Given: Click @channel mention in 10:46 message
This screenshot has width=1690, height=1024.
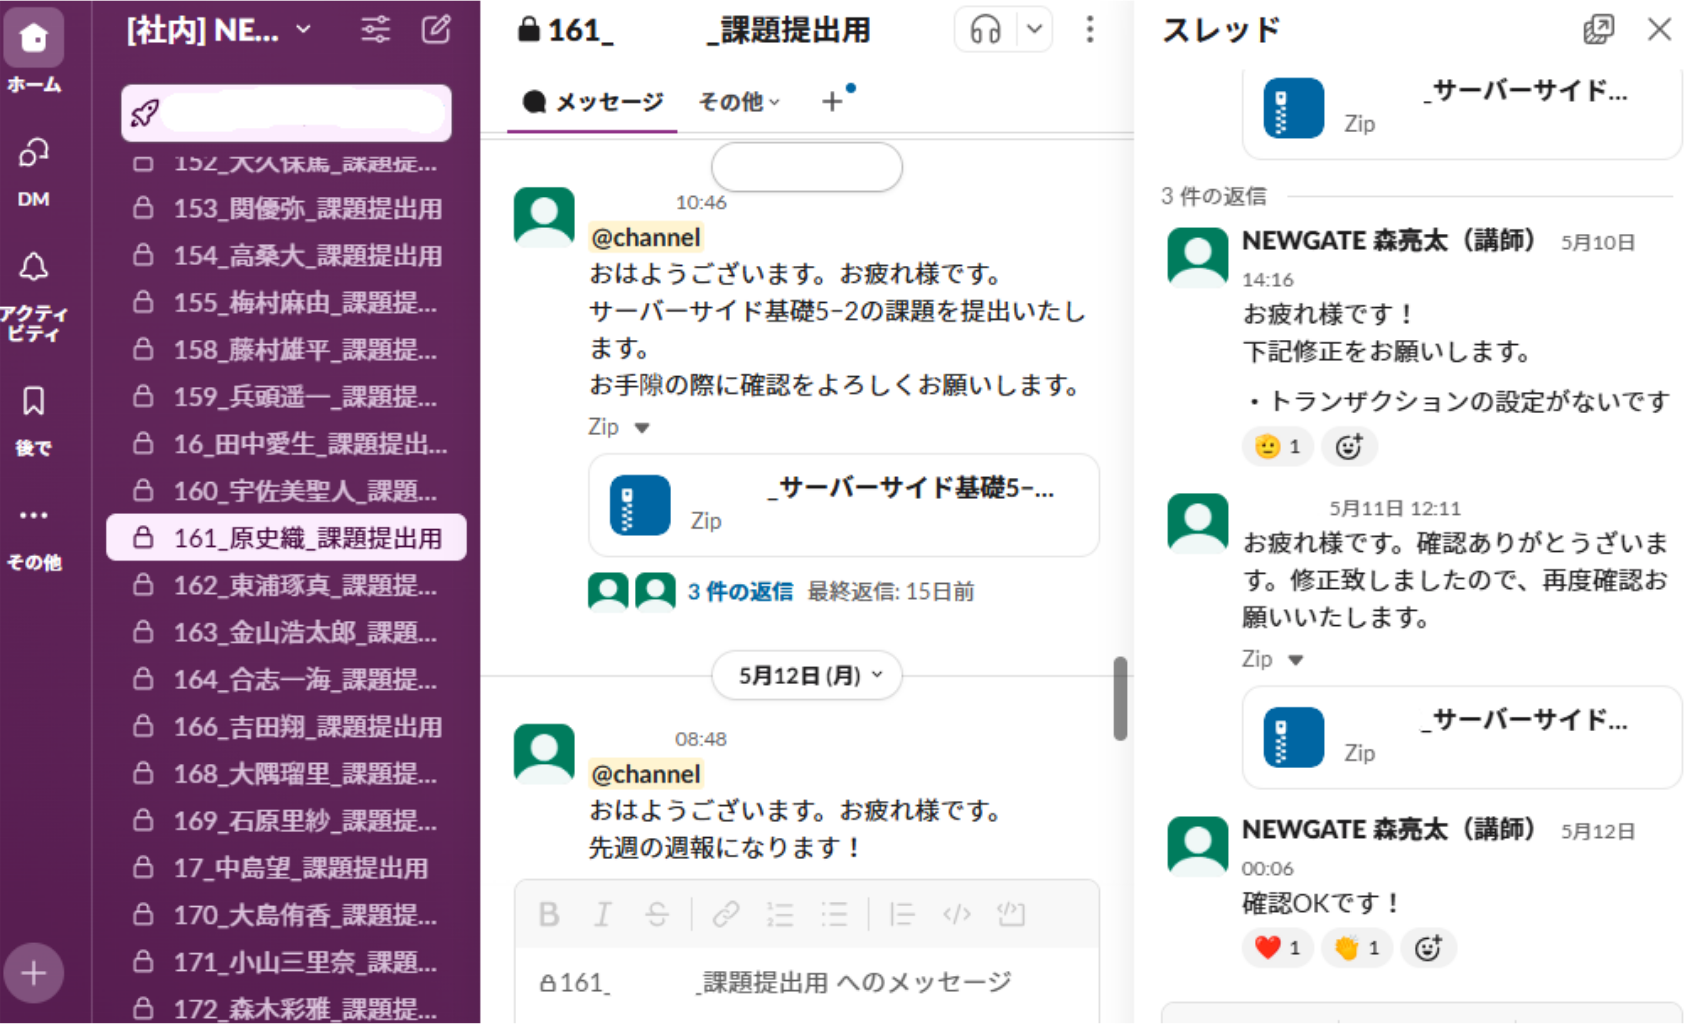Looking at the screenshot, I should tap(646, 237).
